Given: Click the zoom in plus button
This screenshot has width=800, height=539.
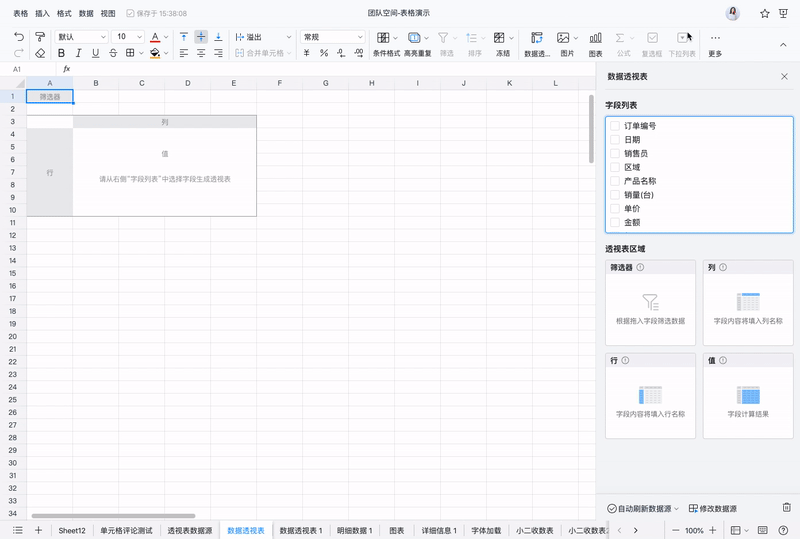Looking at the screenshot, I should [713, 530].
